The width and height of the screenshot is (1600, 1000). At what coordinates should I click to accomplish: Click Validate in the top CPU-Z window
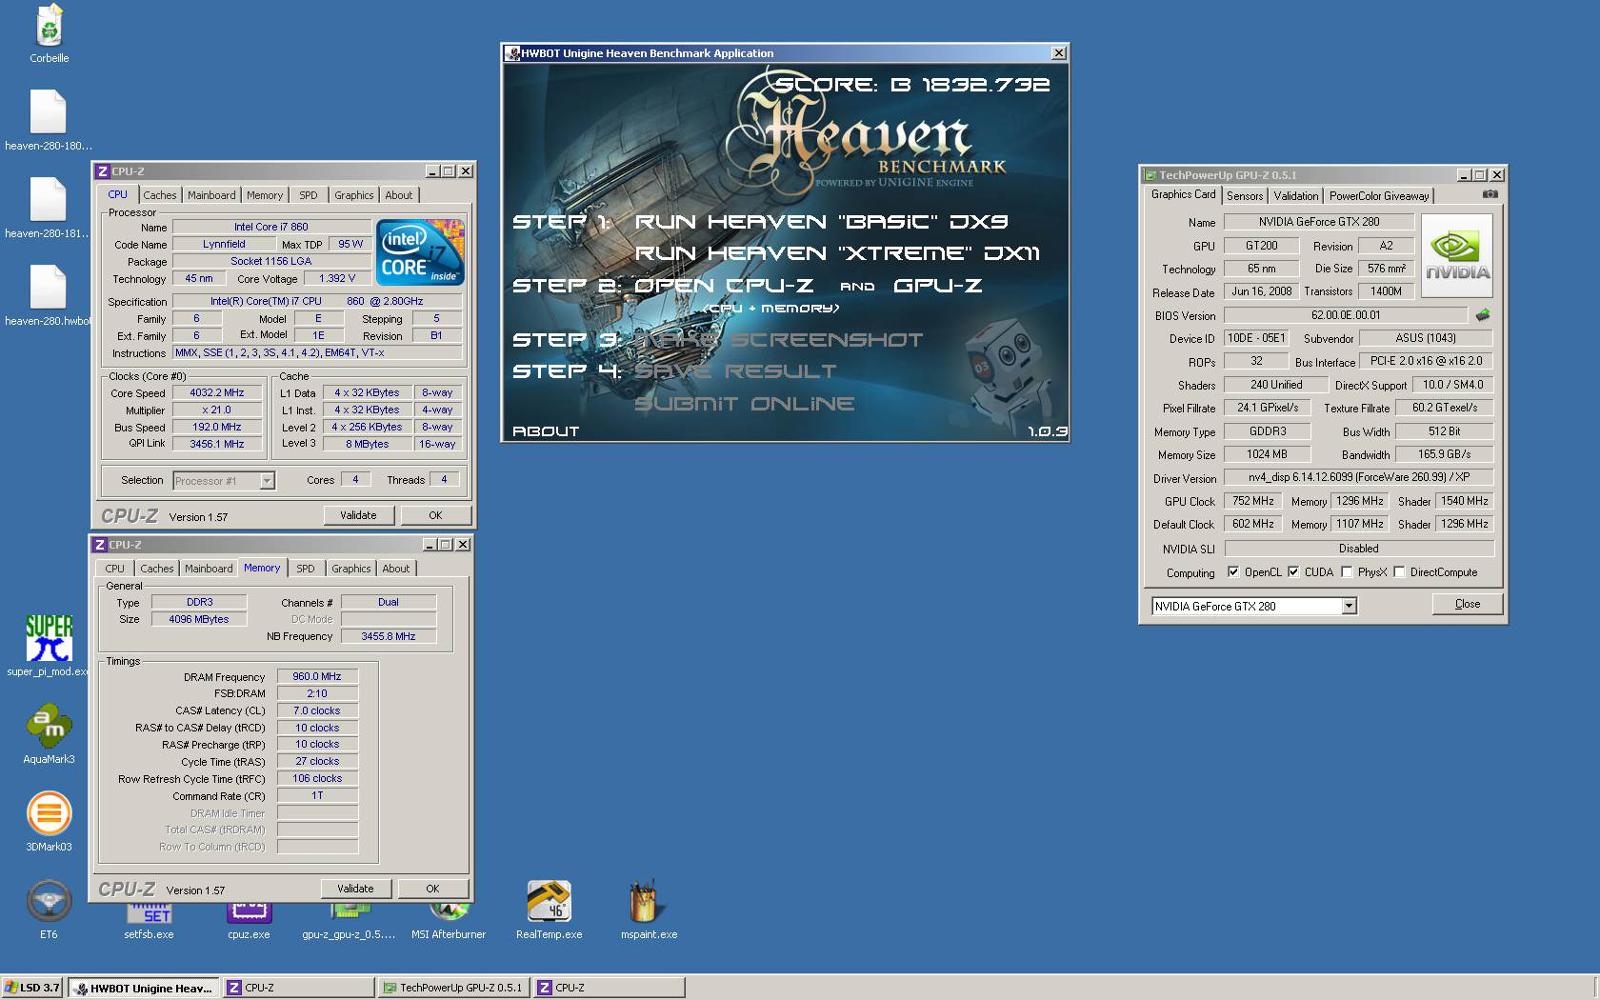click(358, 515)
